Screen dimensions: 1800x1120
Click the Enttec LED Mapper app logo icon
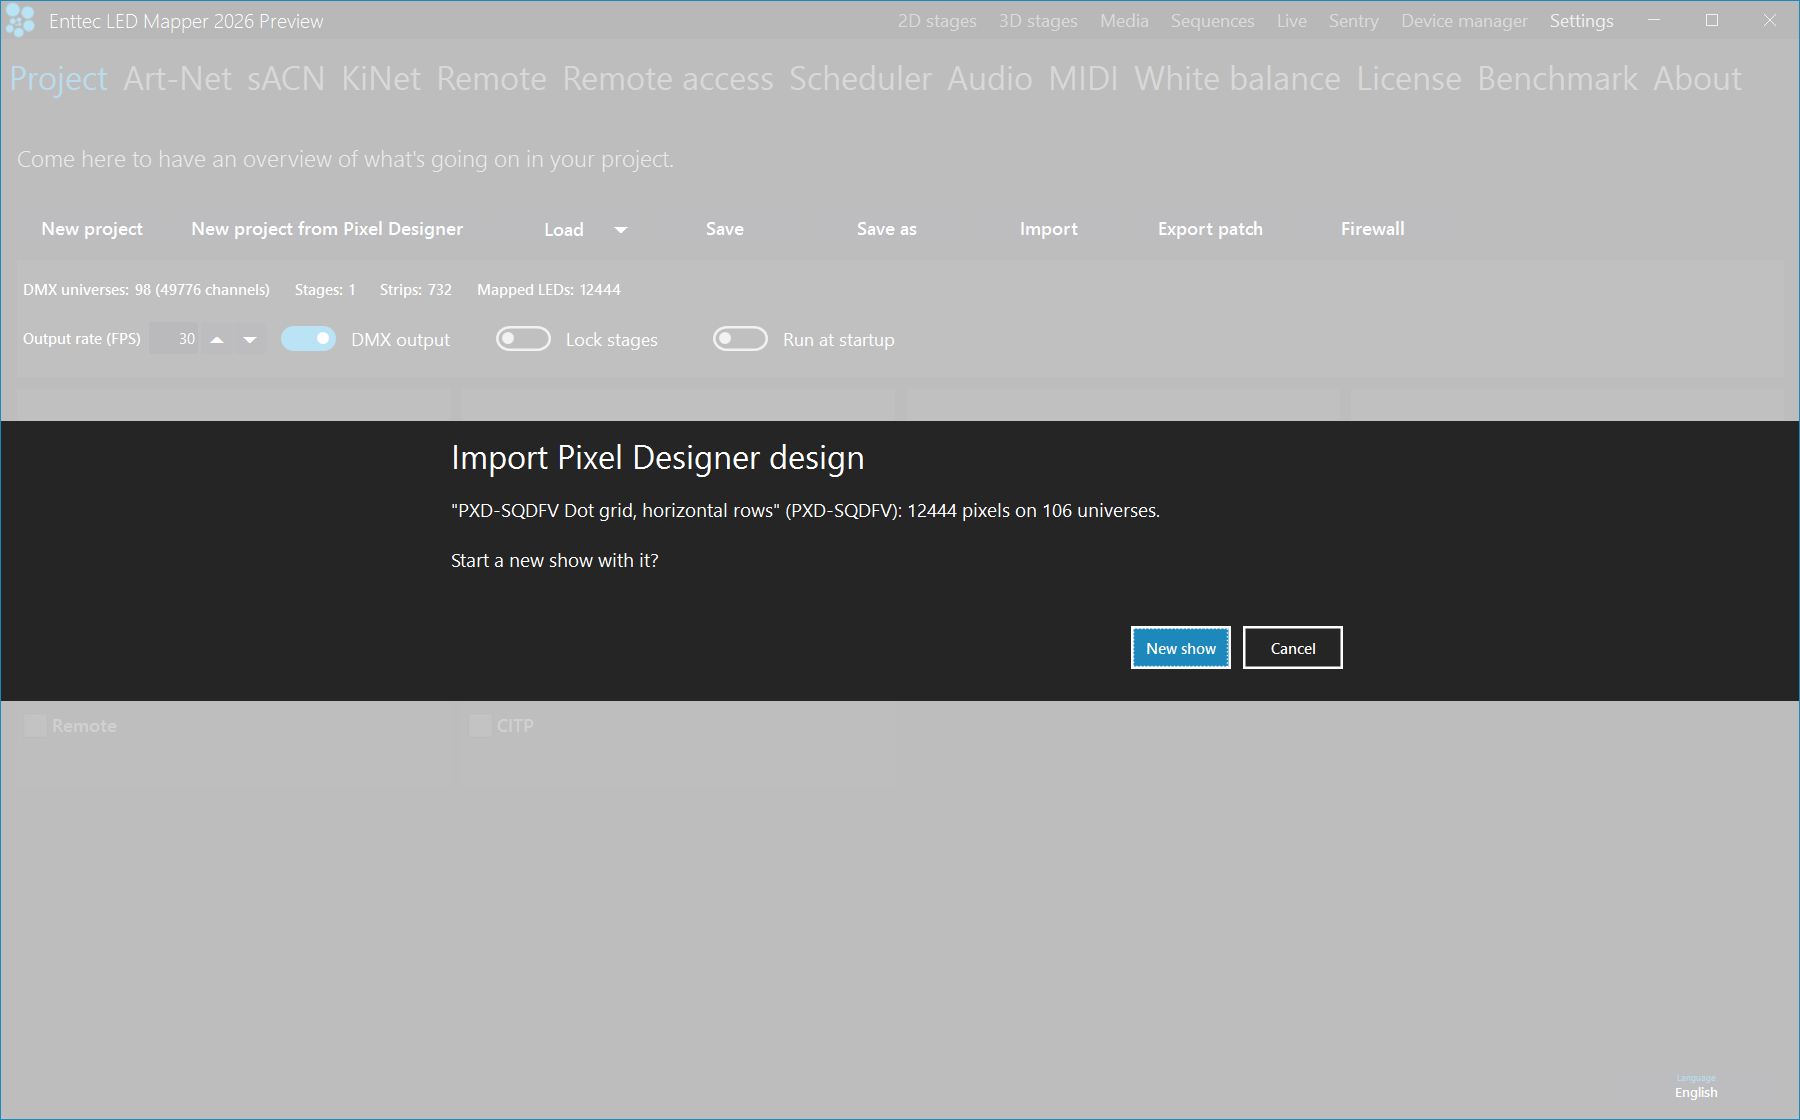pos(20,20)
